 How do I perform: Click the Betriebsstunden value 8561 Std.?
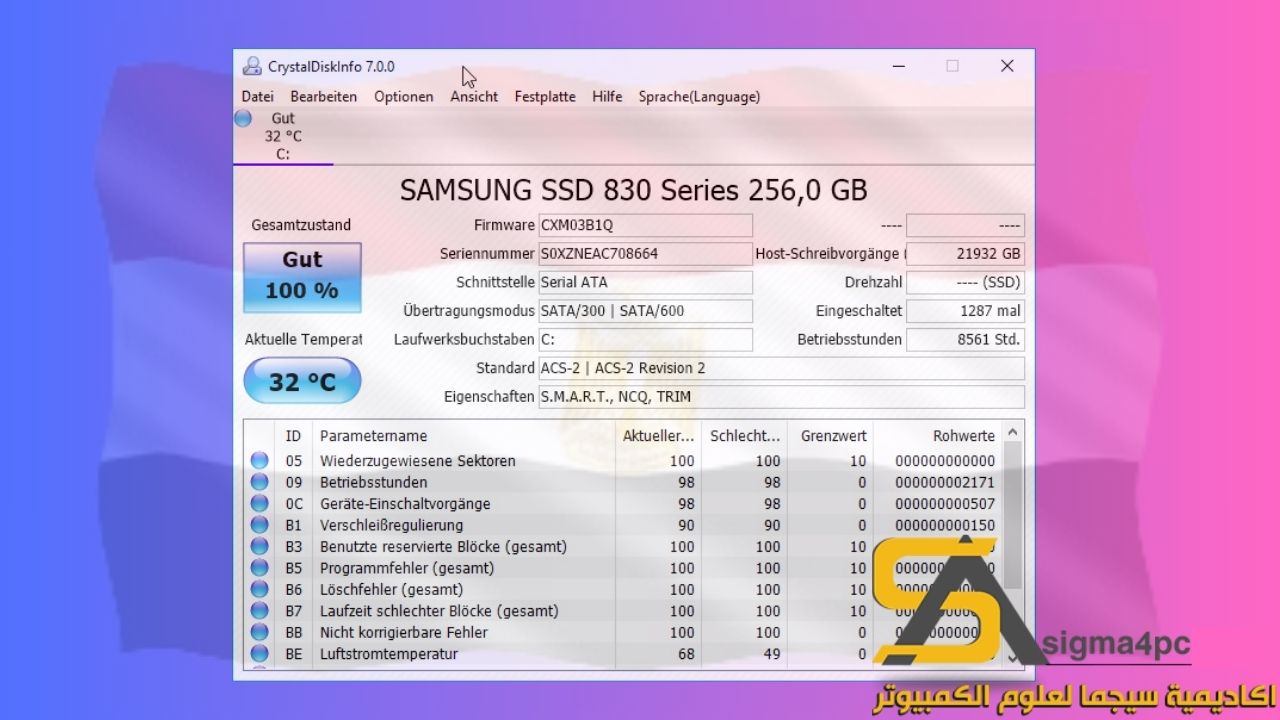coord(965,339)
